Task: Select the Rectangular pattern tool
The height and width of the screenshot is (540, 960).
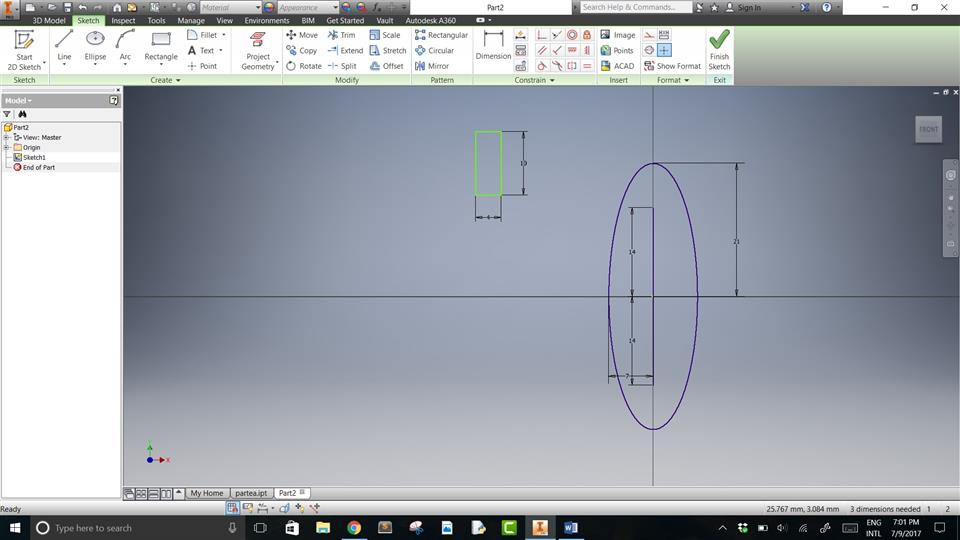Action: pyautogui.click(x=441, y=35)
